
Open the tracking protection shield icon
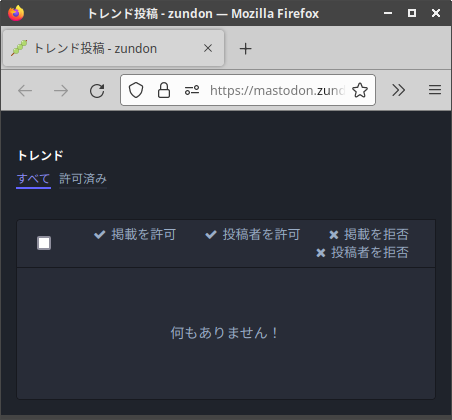pos(136,90)
